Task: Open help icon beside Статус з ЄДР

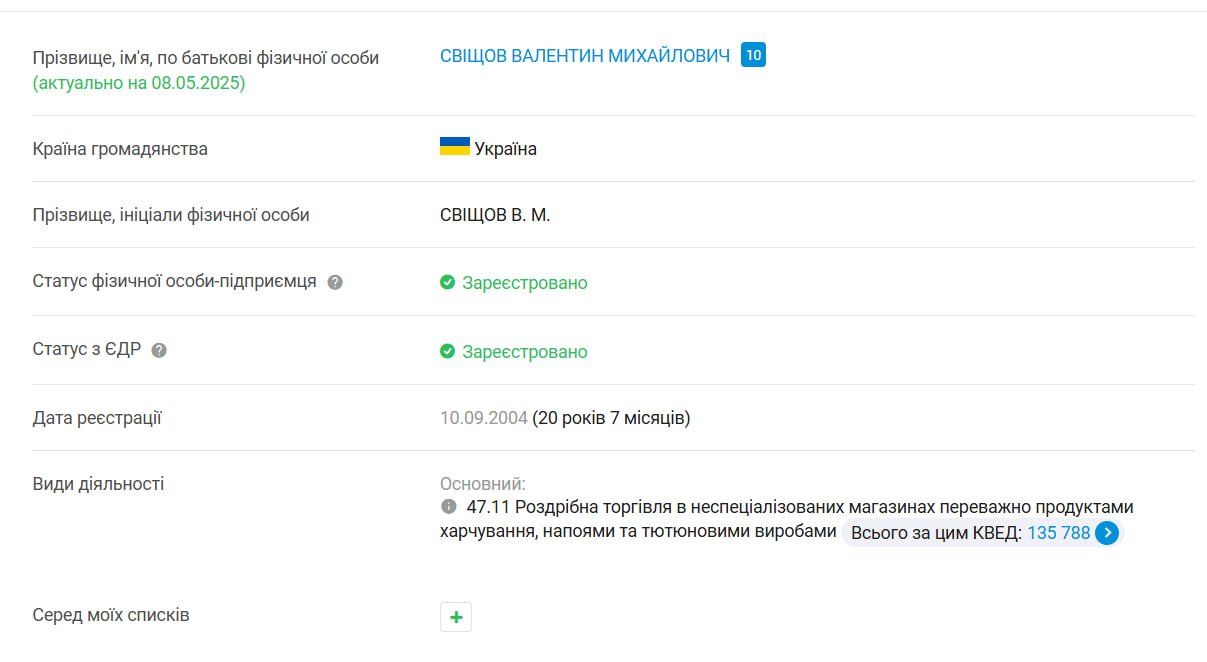Action: 159,350
